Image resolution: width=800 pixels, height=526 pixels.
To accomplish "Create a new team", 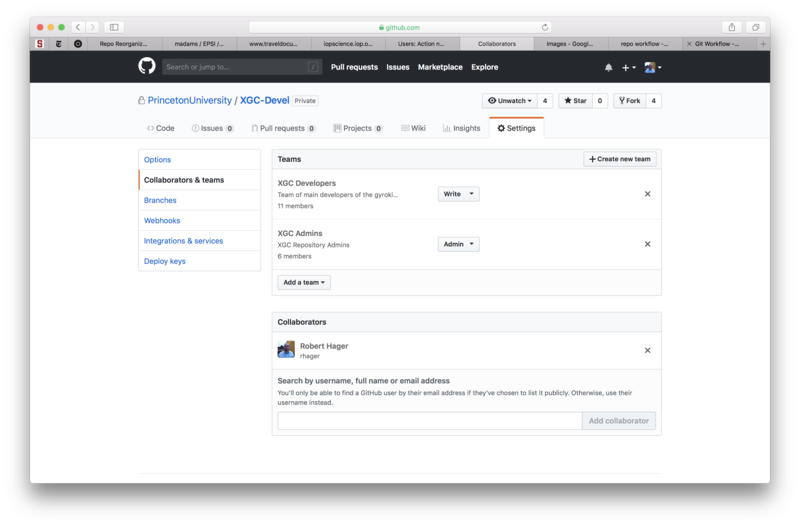I will [x=619, y=159].
